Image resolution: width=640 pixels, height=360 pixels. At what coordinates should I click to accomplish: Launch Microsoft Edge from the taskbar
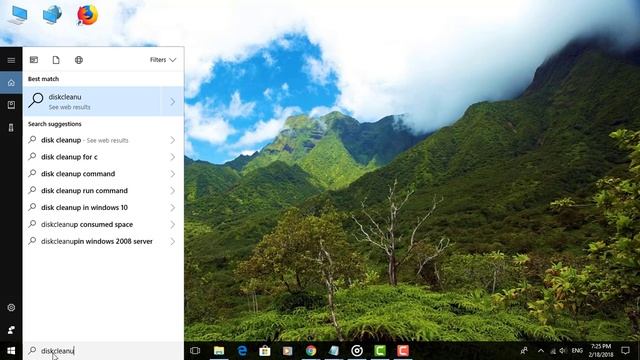click(242, 351)
